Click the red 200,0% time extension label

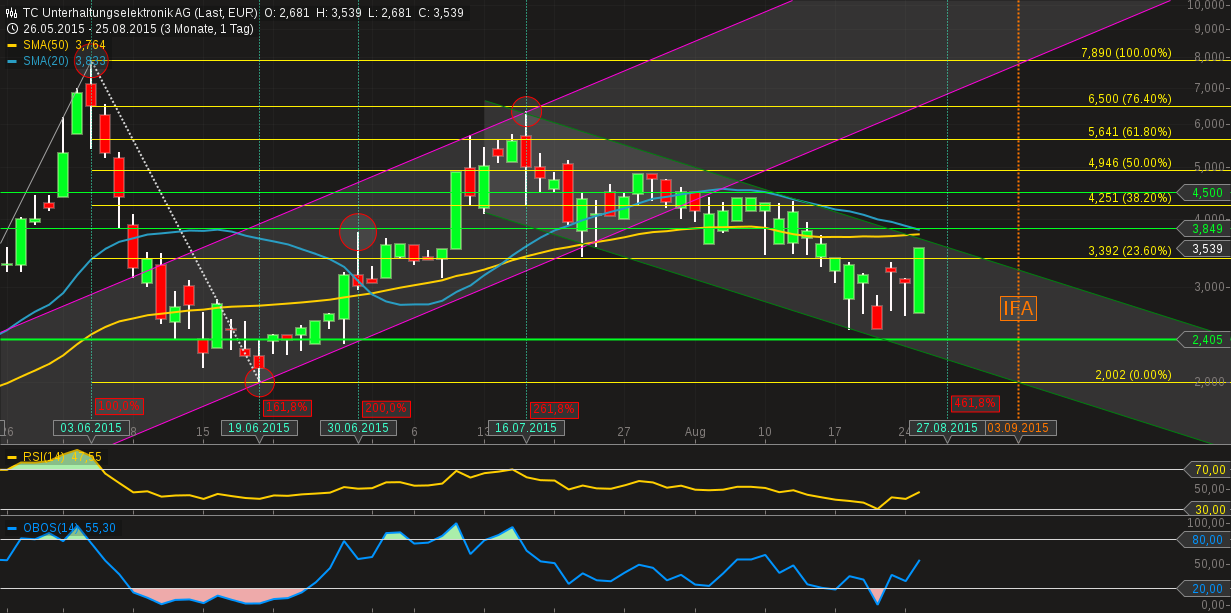[386, 408]
